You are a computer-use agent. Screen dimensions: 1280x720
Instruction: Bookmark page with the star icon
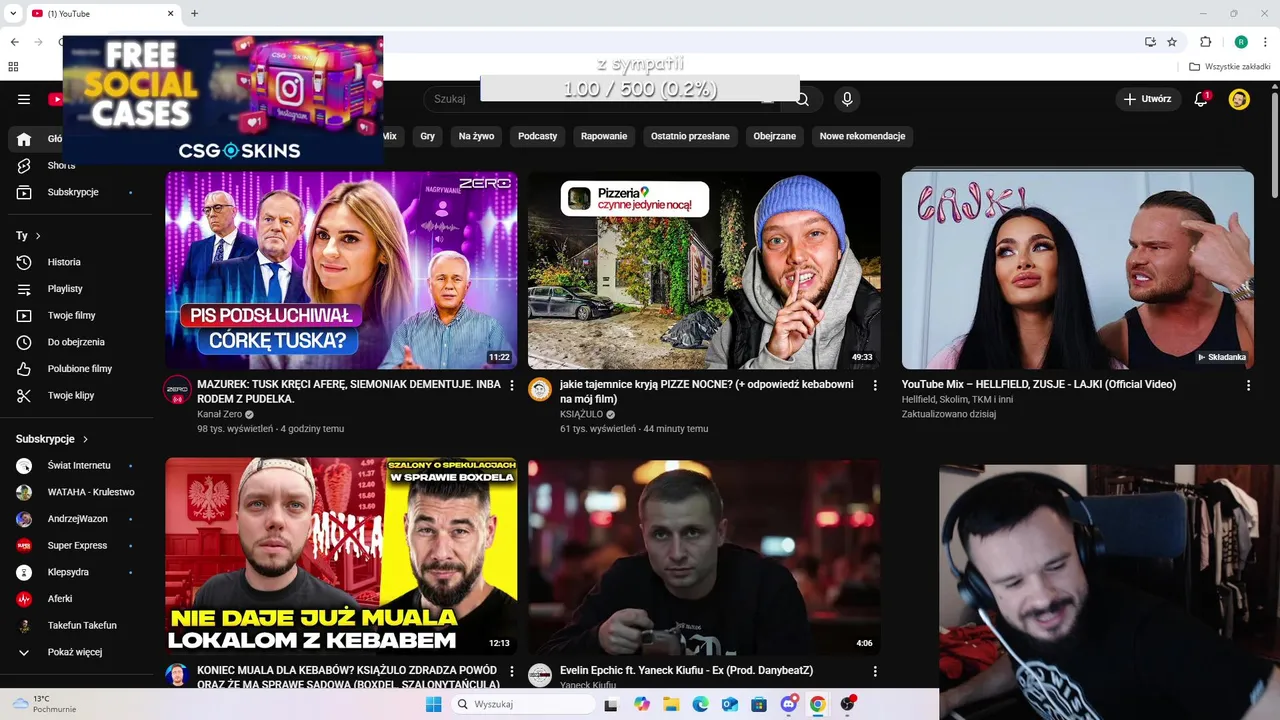click(x=1172, y=42)
